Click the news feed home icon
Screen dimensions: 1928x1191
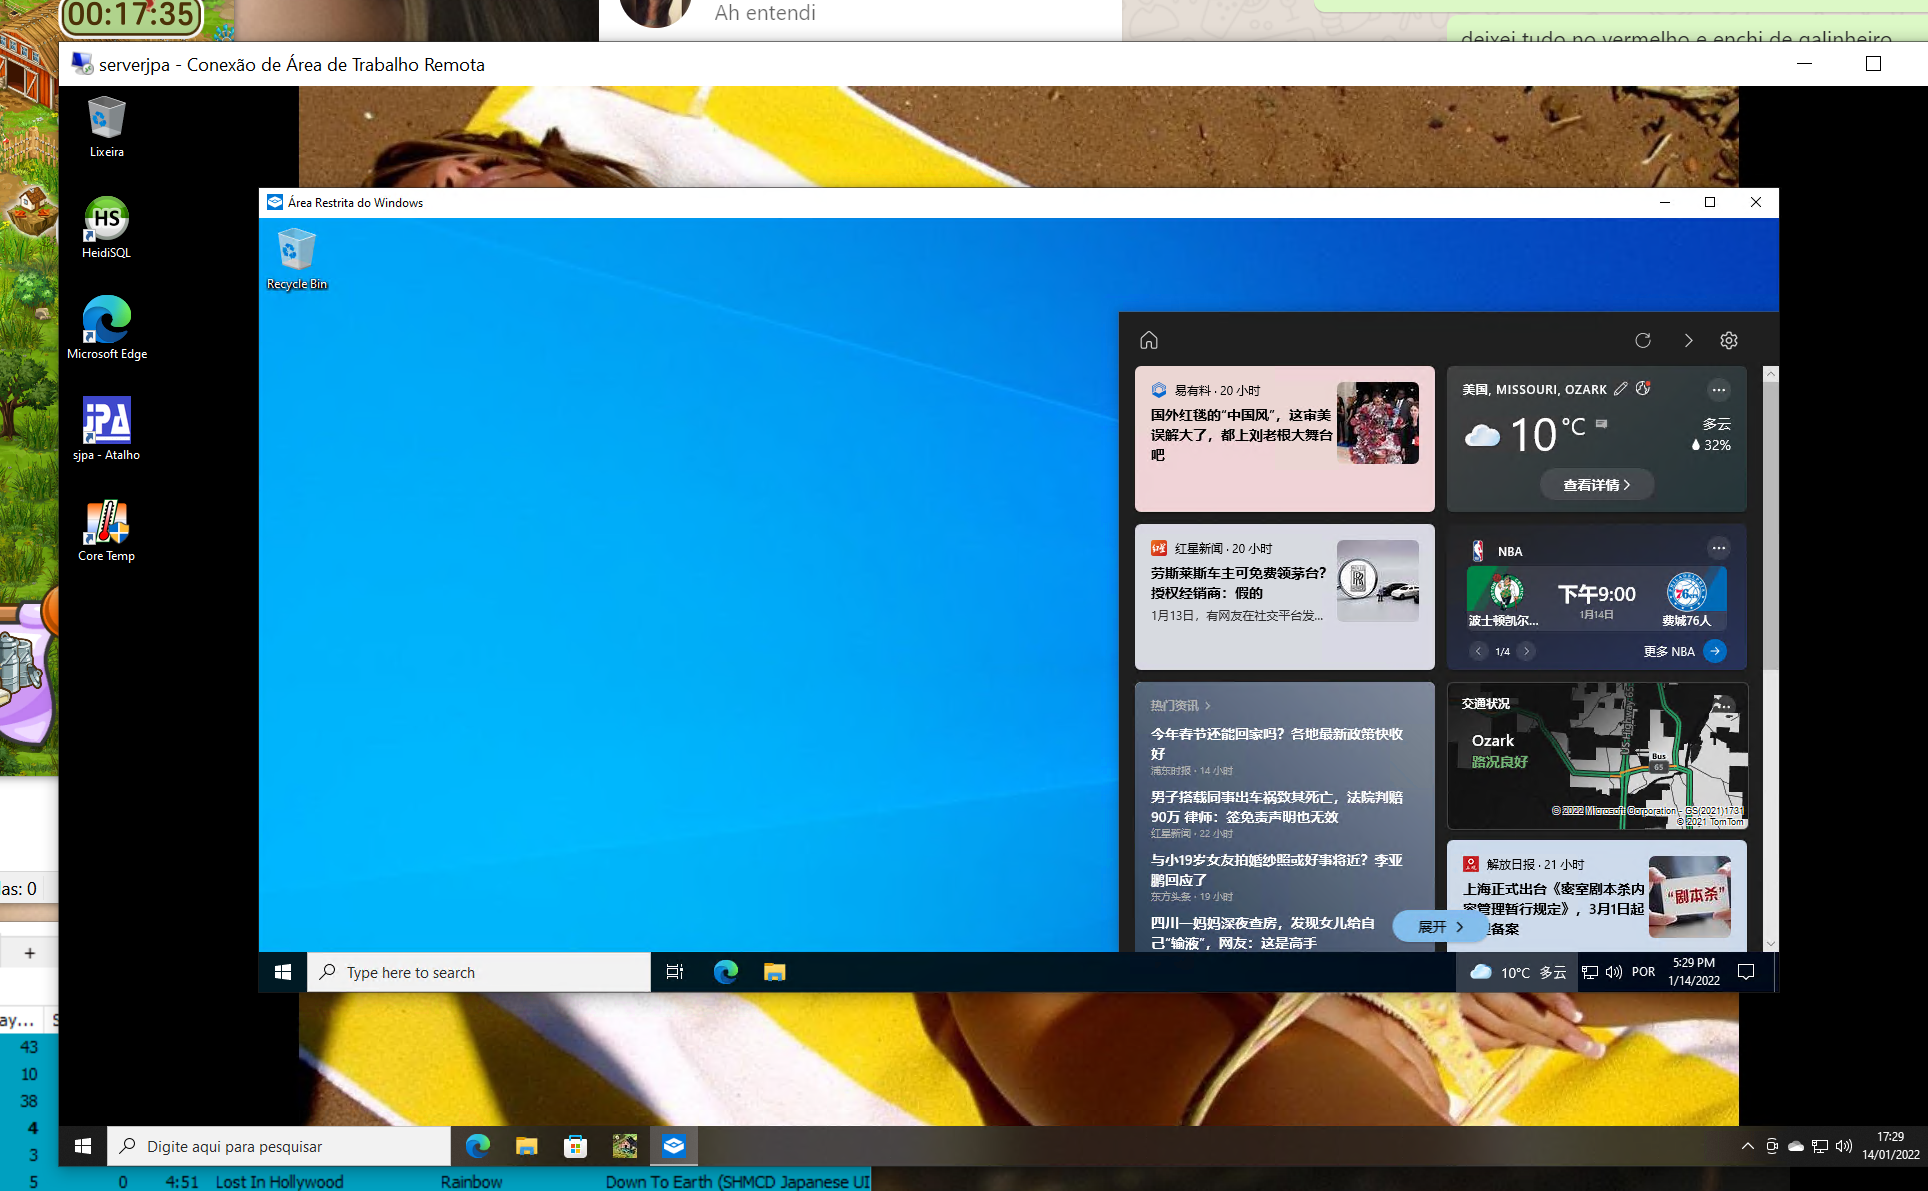(x=1149, y=340)
